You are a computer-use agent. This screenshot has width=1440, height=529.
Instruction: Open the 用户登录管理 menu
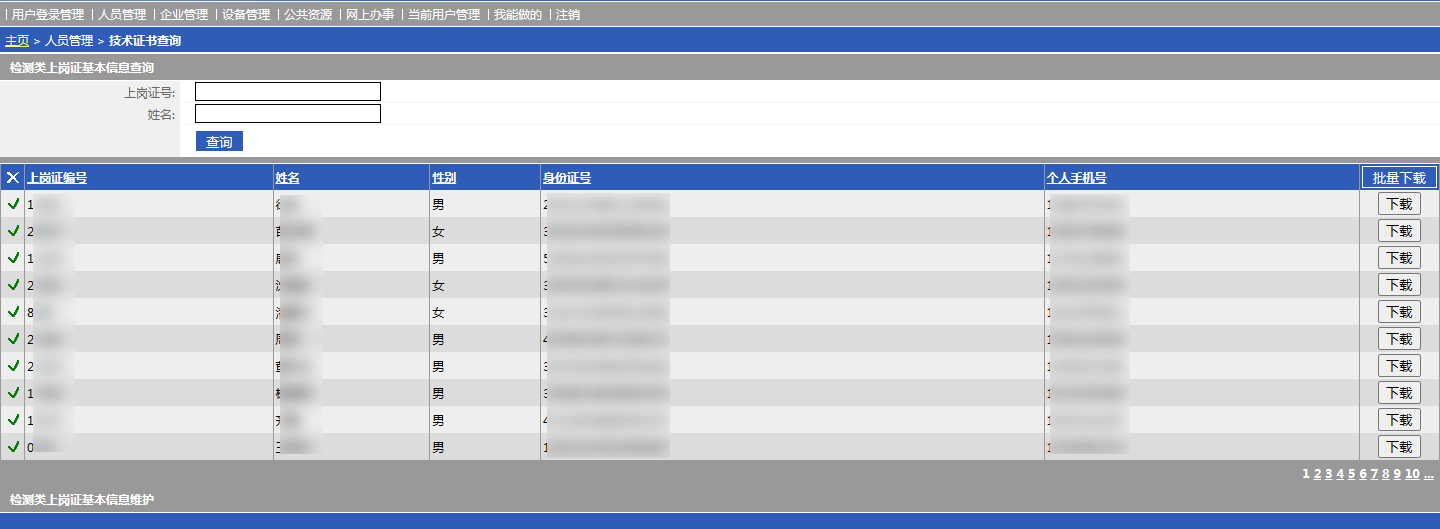[48, 15]
